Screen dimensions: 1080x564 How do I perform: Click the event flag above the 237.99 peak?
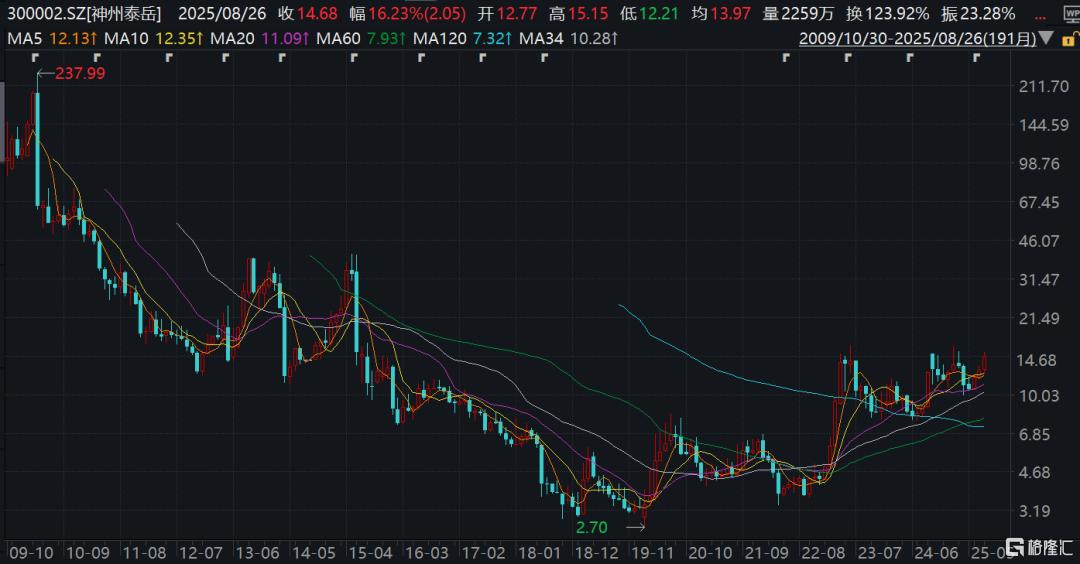pos(36,58)
